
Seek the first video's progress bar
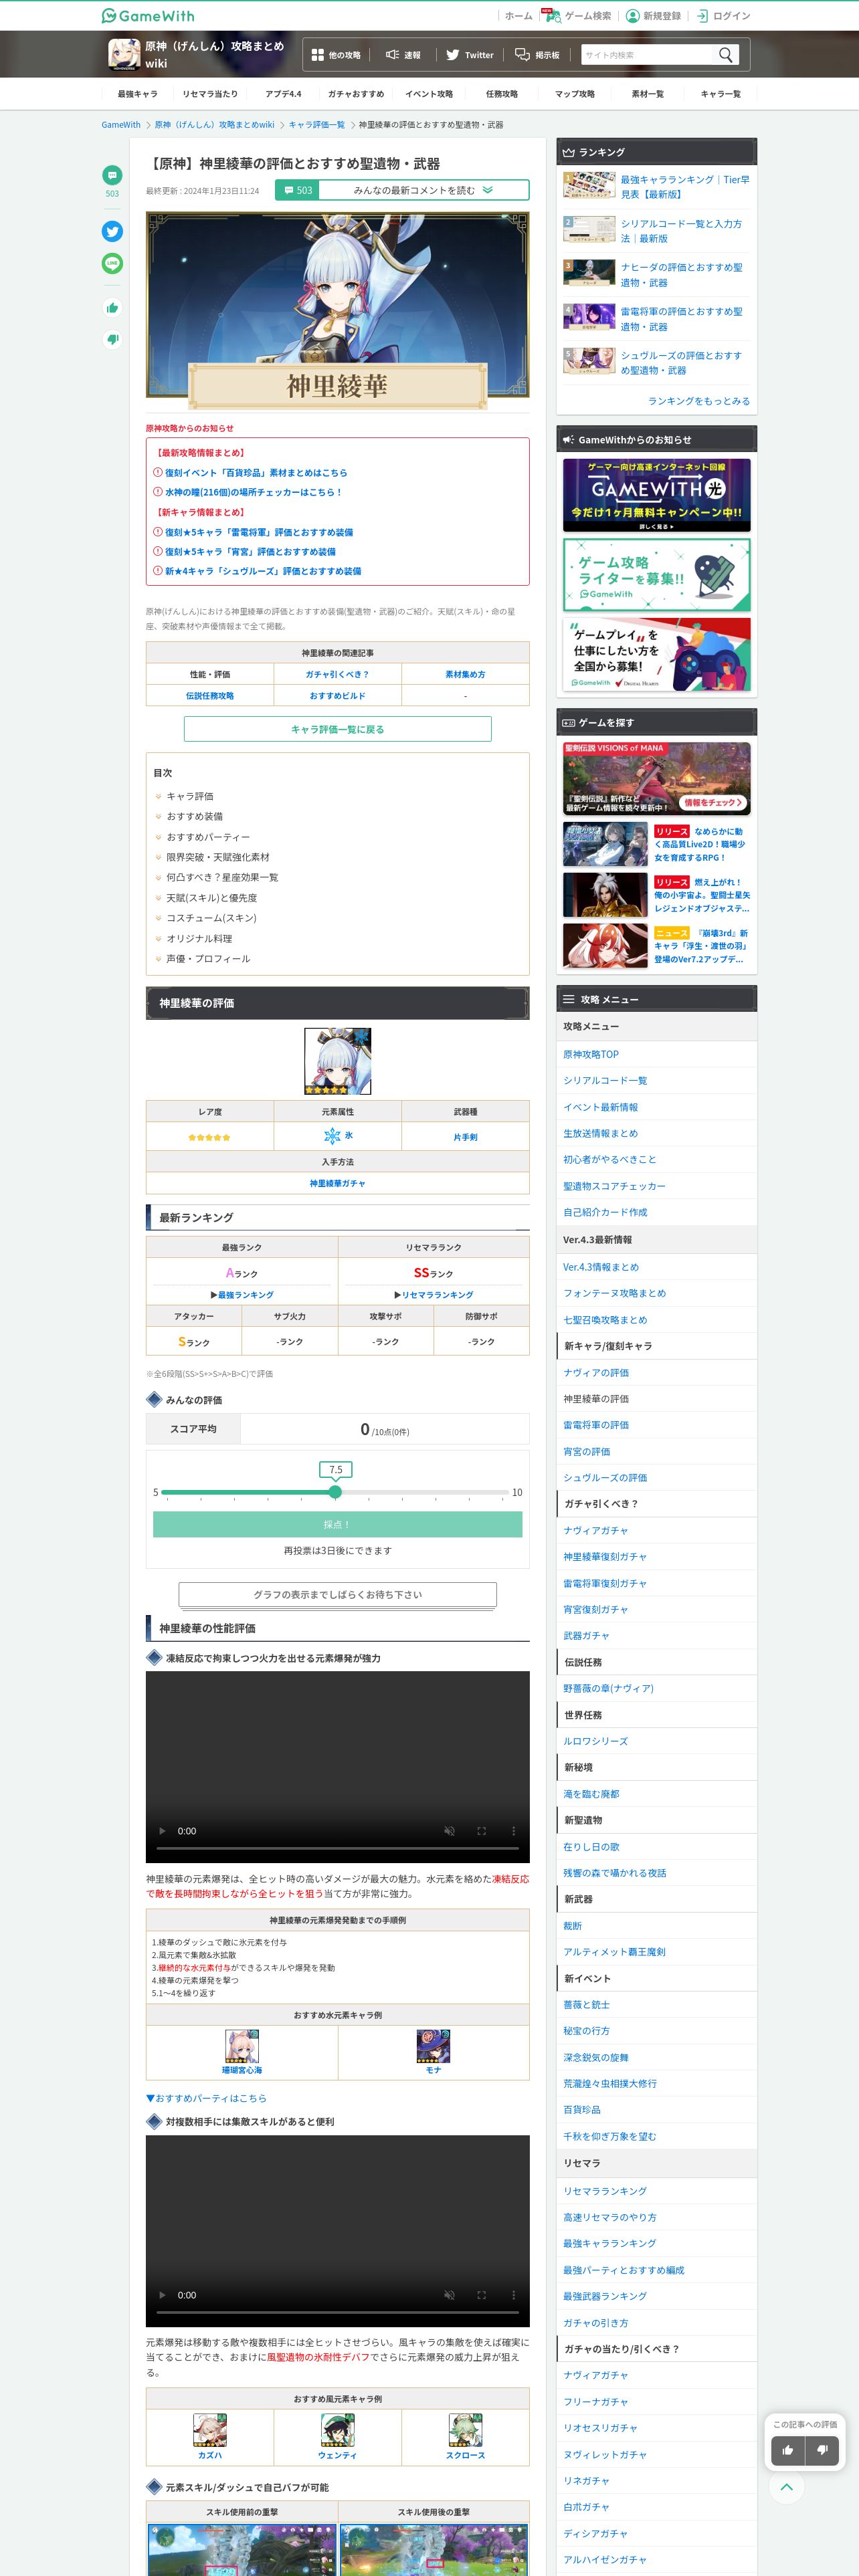click(x=337, y=1848)
